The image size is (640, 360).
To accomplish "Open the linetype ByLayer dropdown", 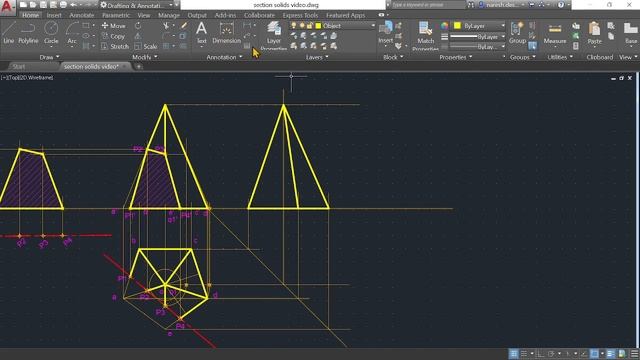I will coord(477,47).
